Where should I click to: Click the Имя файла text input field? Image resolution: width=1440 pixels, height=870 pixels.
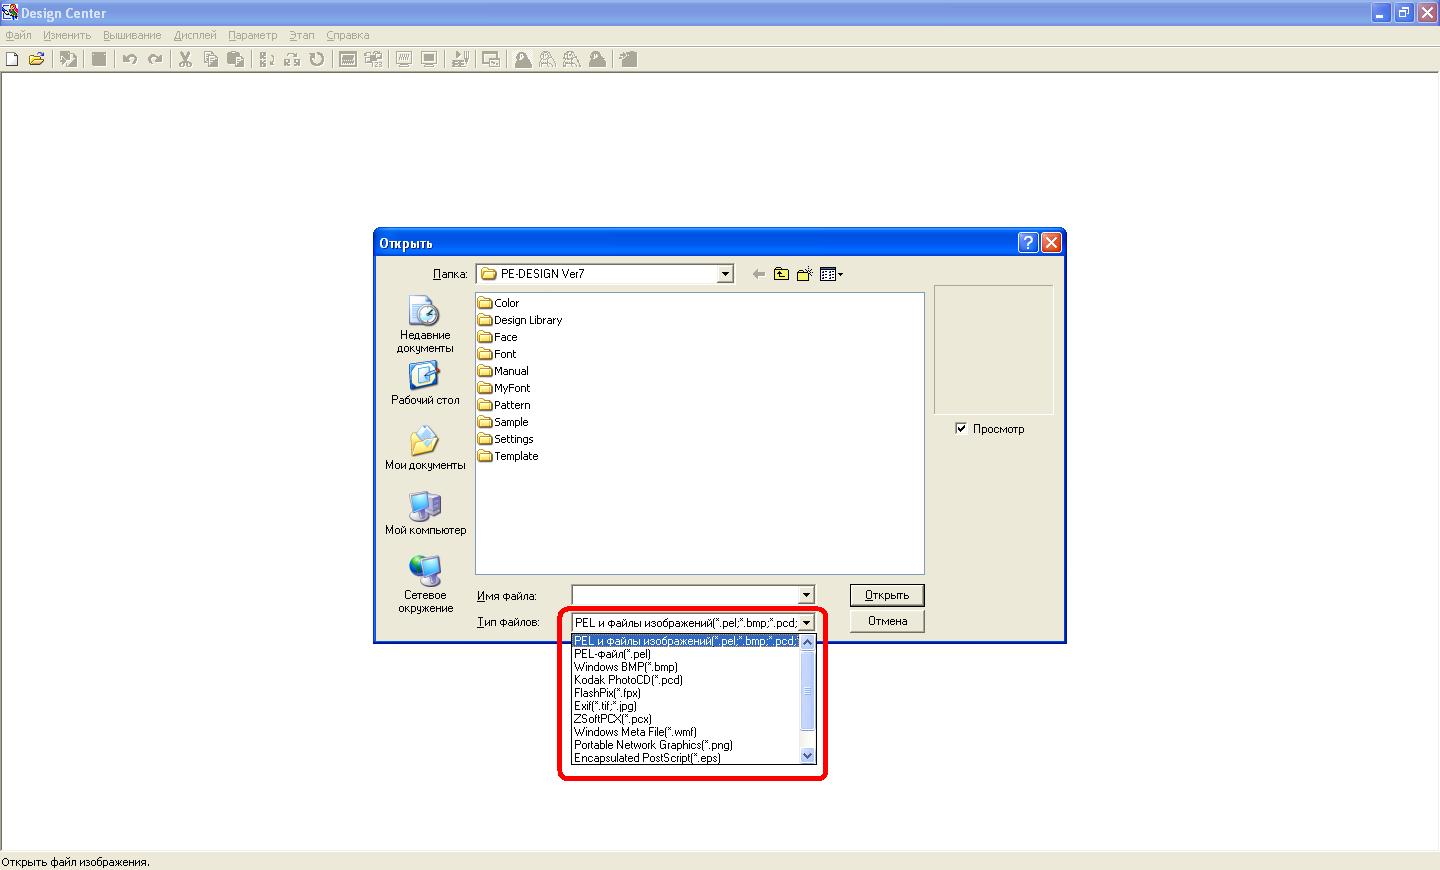[685, 595]
